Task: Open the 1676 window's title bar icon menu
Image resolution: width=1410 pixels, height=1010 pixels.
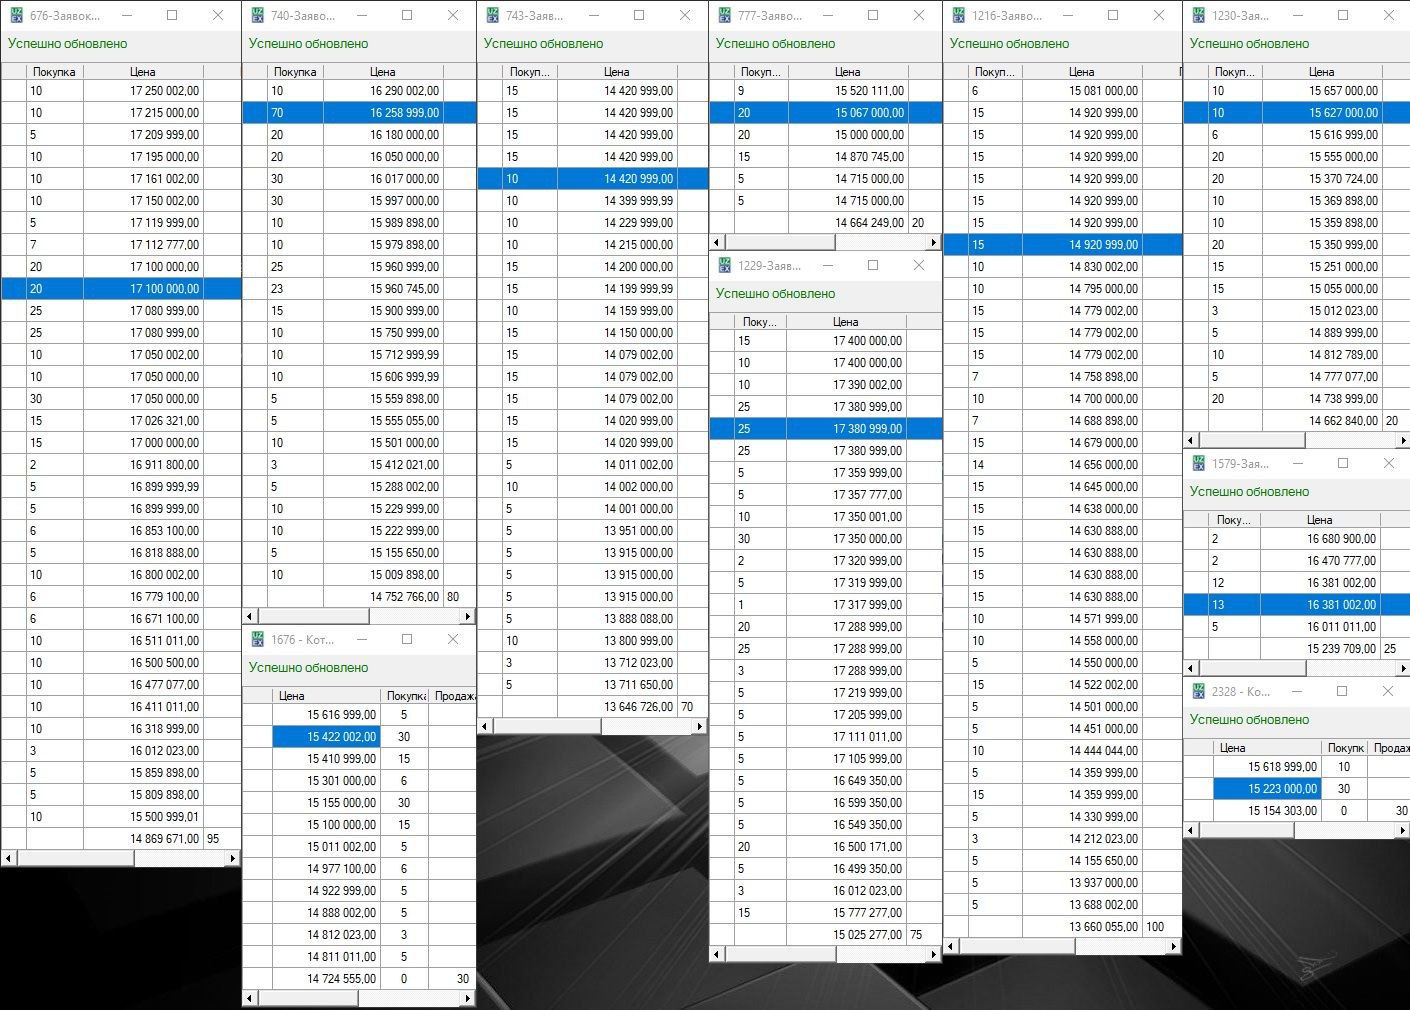Action: [257, 640]
